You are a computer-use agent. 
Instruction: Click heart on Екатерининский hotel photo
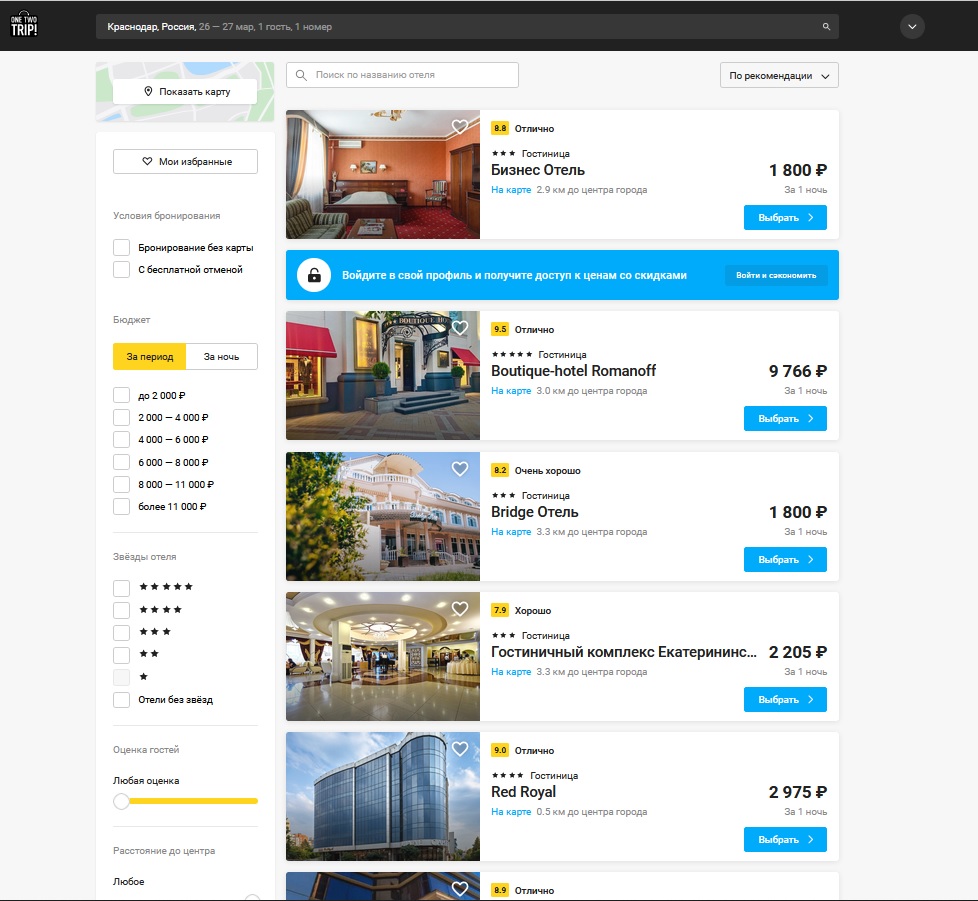(460, 609)
